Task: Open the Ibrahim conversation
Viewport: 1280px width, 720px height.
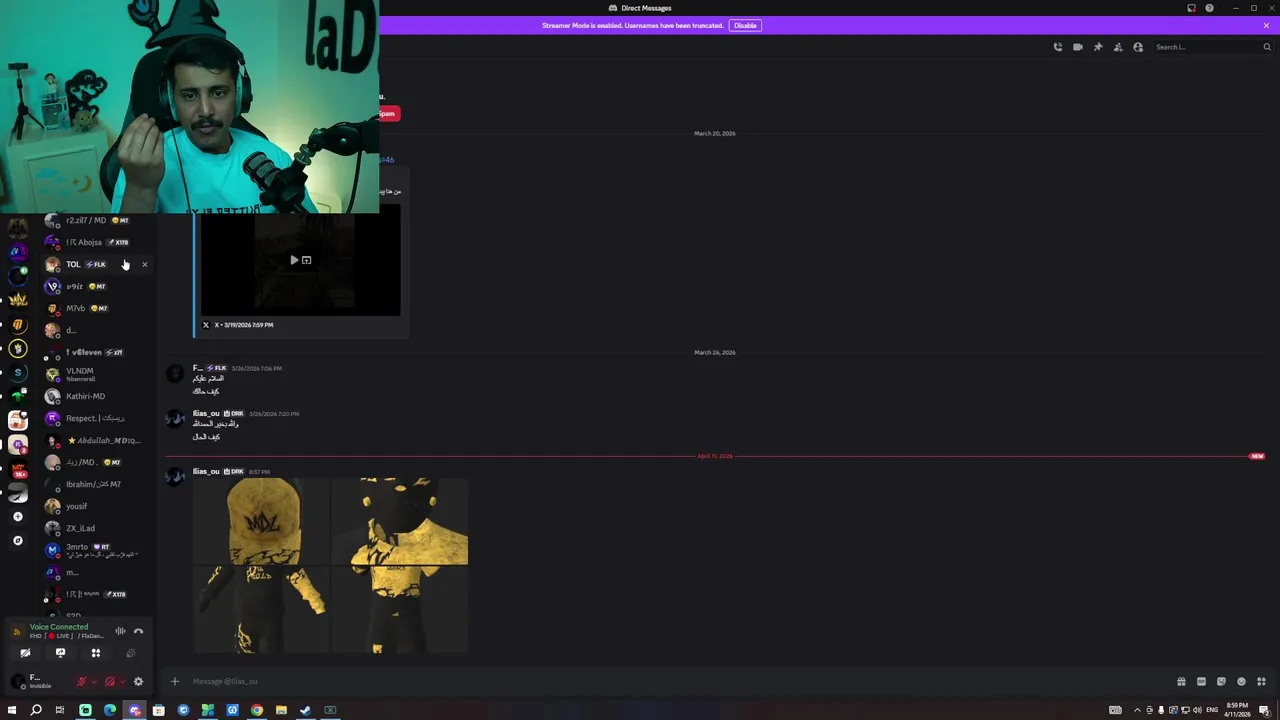Action: [x=95, y=484]
